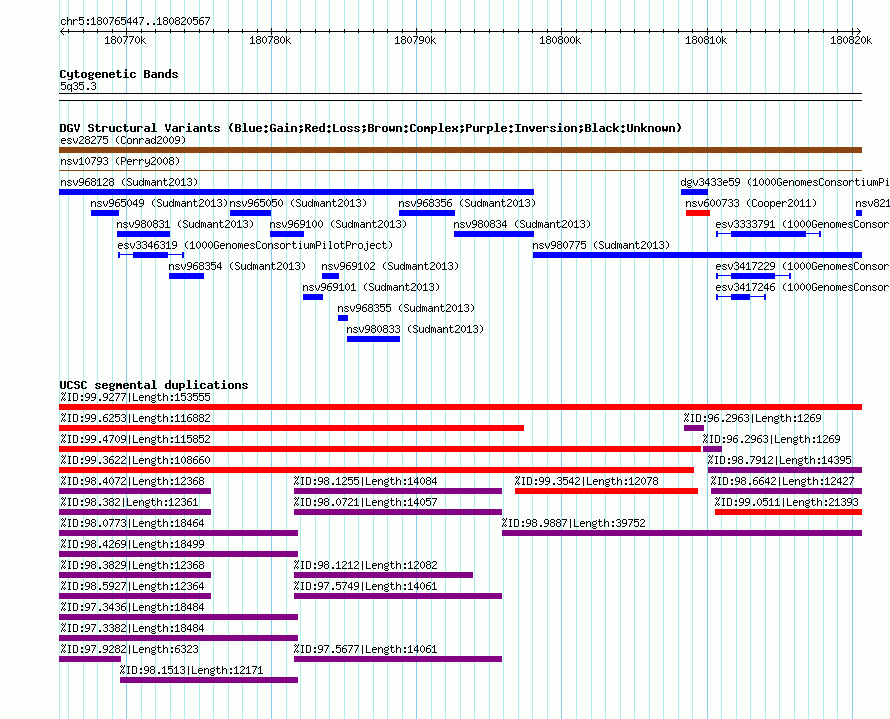Click the 180800k ruler tick label
Screen dimensions: 890x719
560,40
